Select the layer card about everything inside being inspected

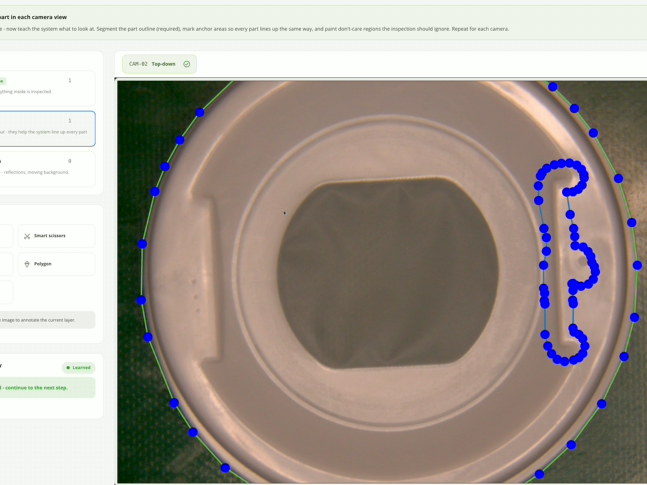(45, 88)
